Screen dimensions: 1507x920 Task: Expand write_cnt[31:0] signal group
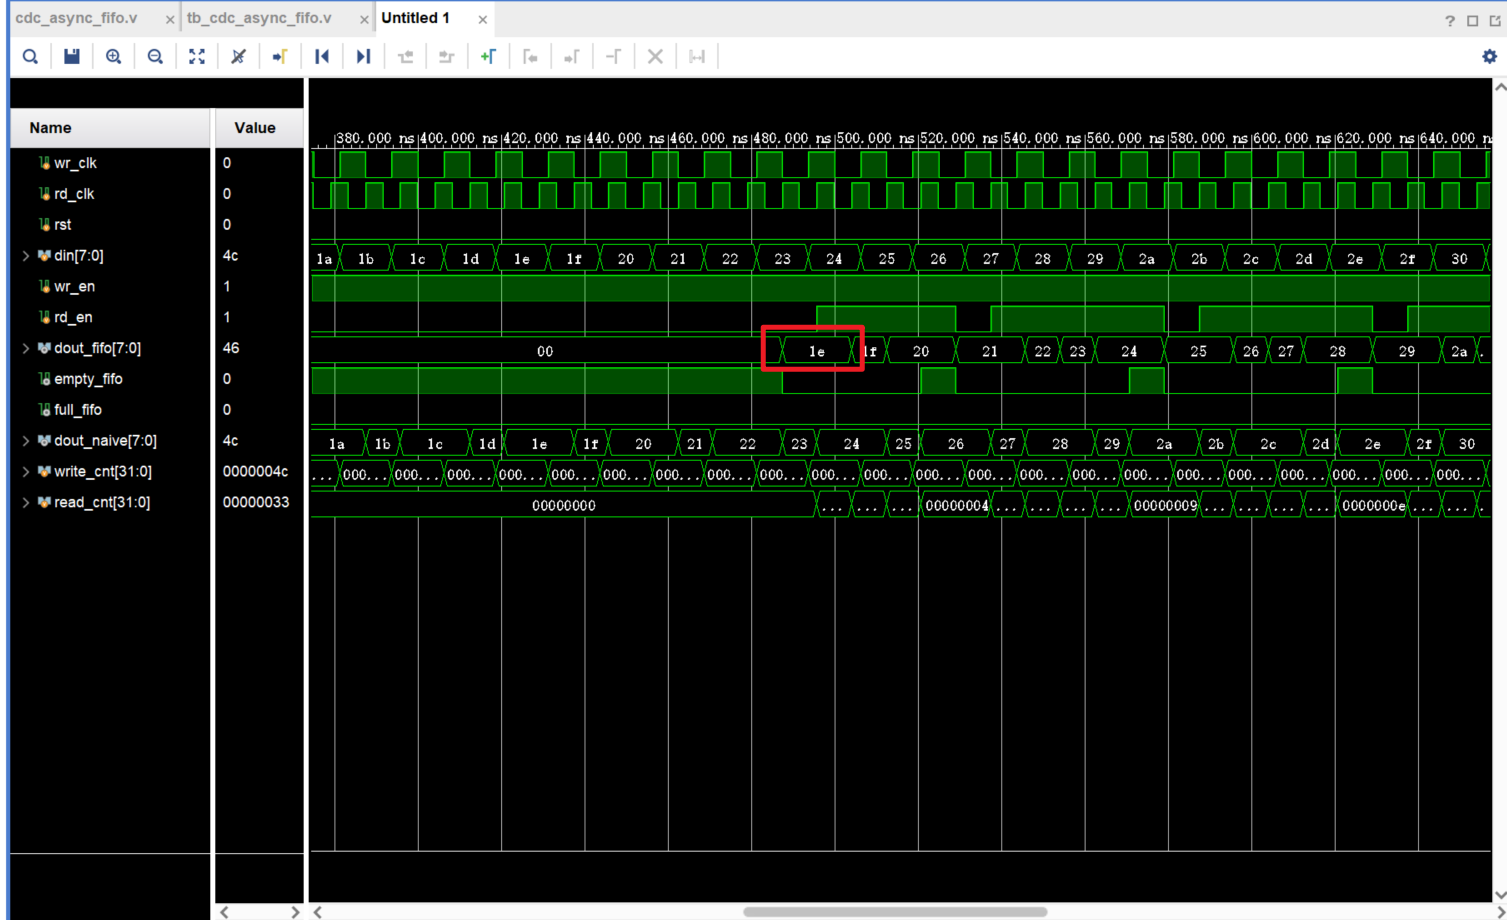26,471
